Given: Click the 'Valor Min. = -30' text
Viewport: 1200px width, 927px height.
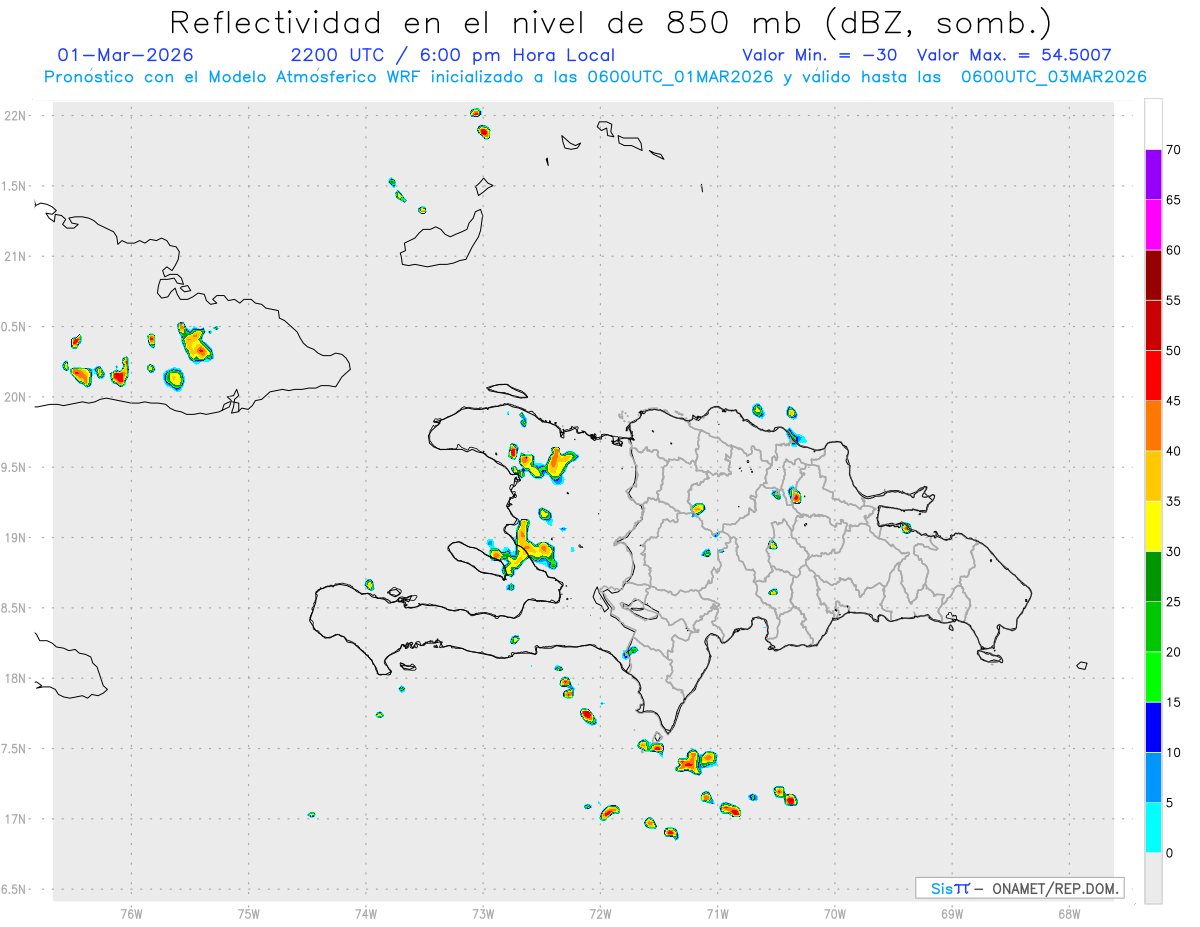Looking at the screenshot, I should click(x=820, y=55).
